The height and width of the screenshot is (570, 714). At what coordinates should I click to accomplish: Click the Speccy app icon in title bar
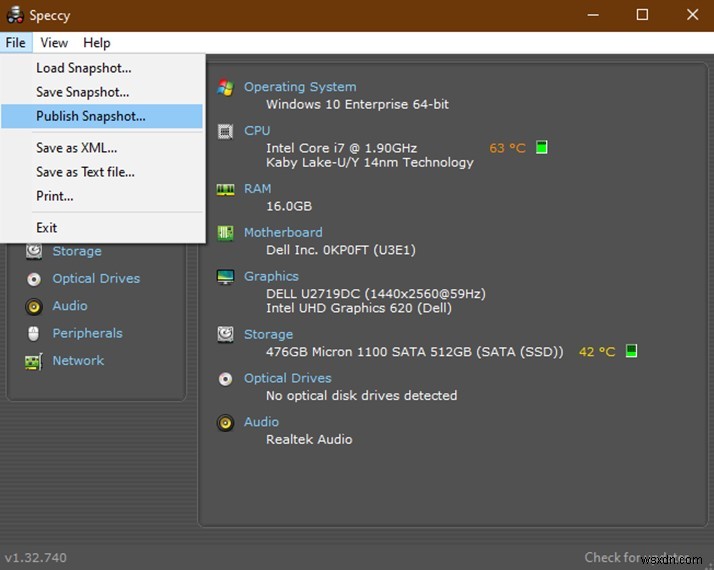(15, 15)
